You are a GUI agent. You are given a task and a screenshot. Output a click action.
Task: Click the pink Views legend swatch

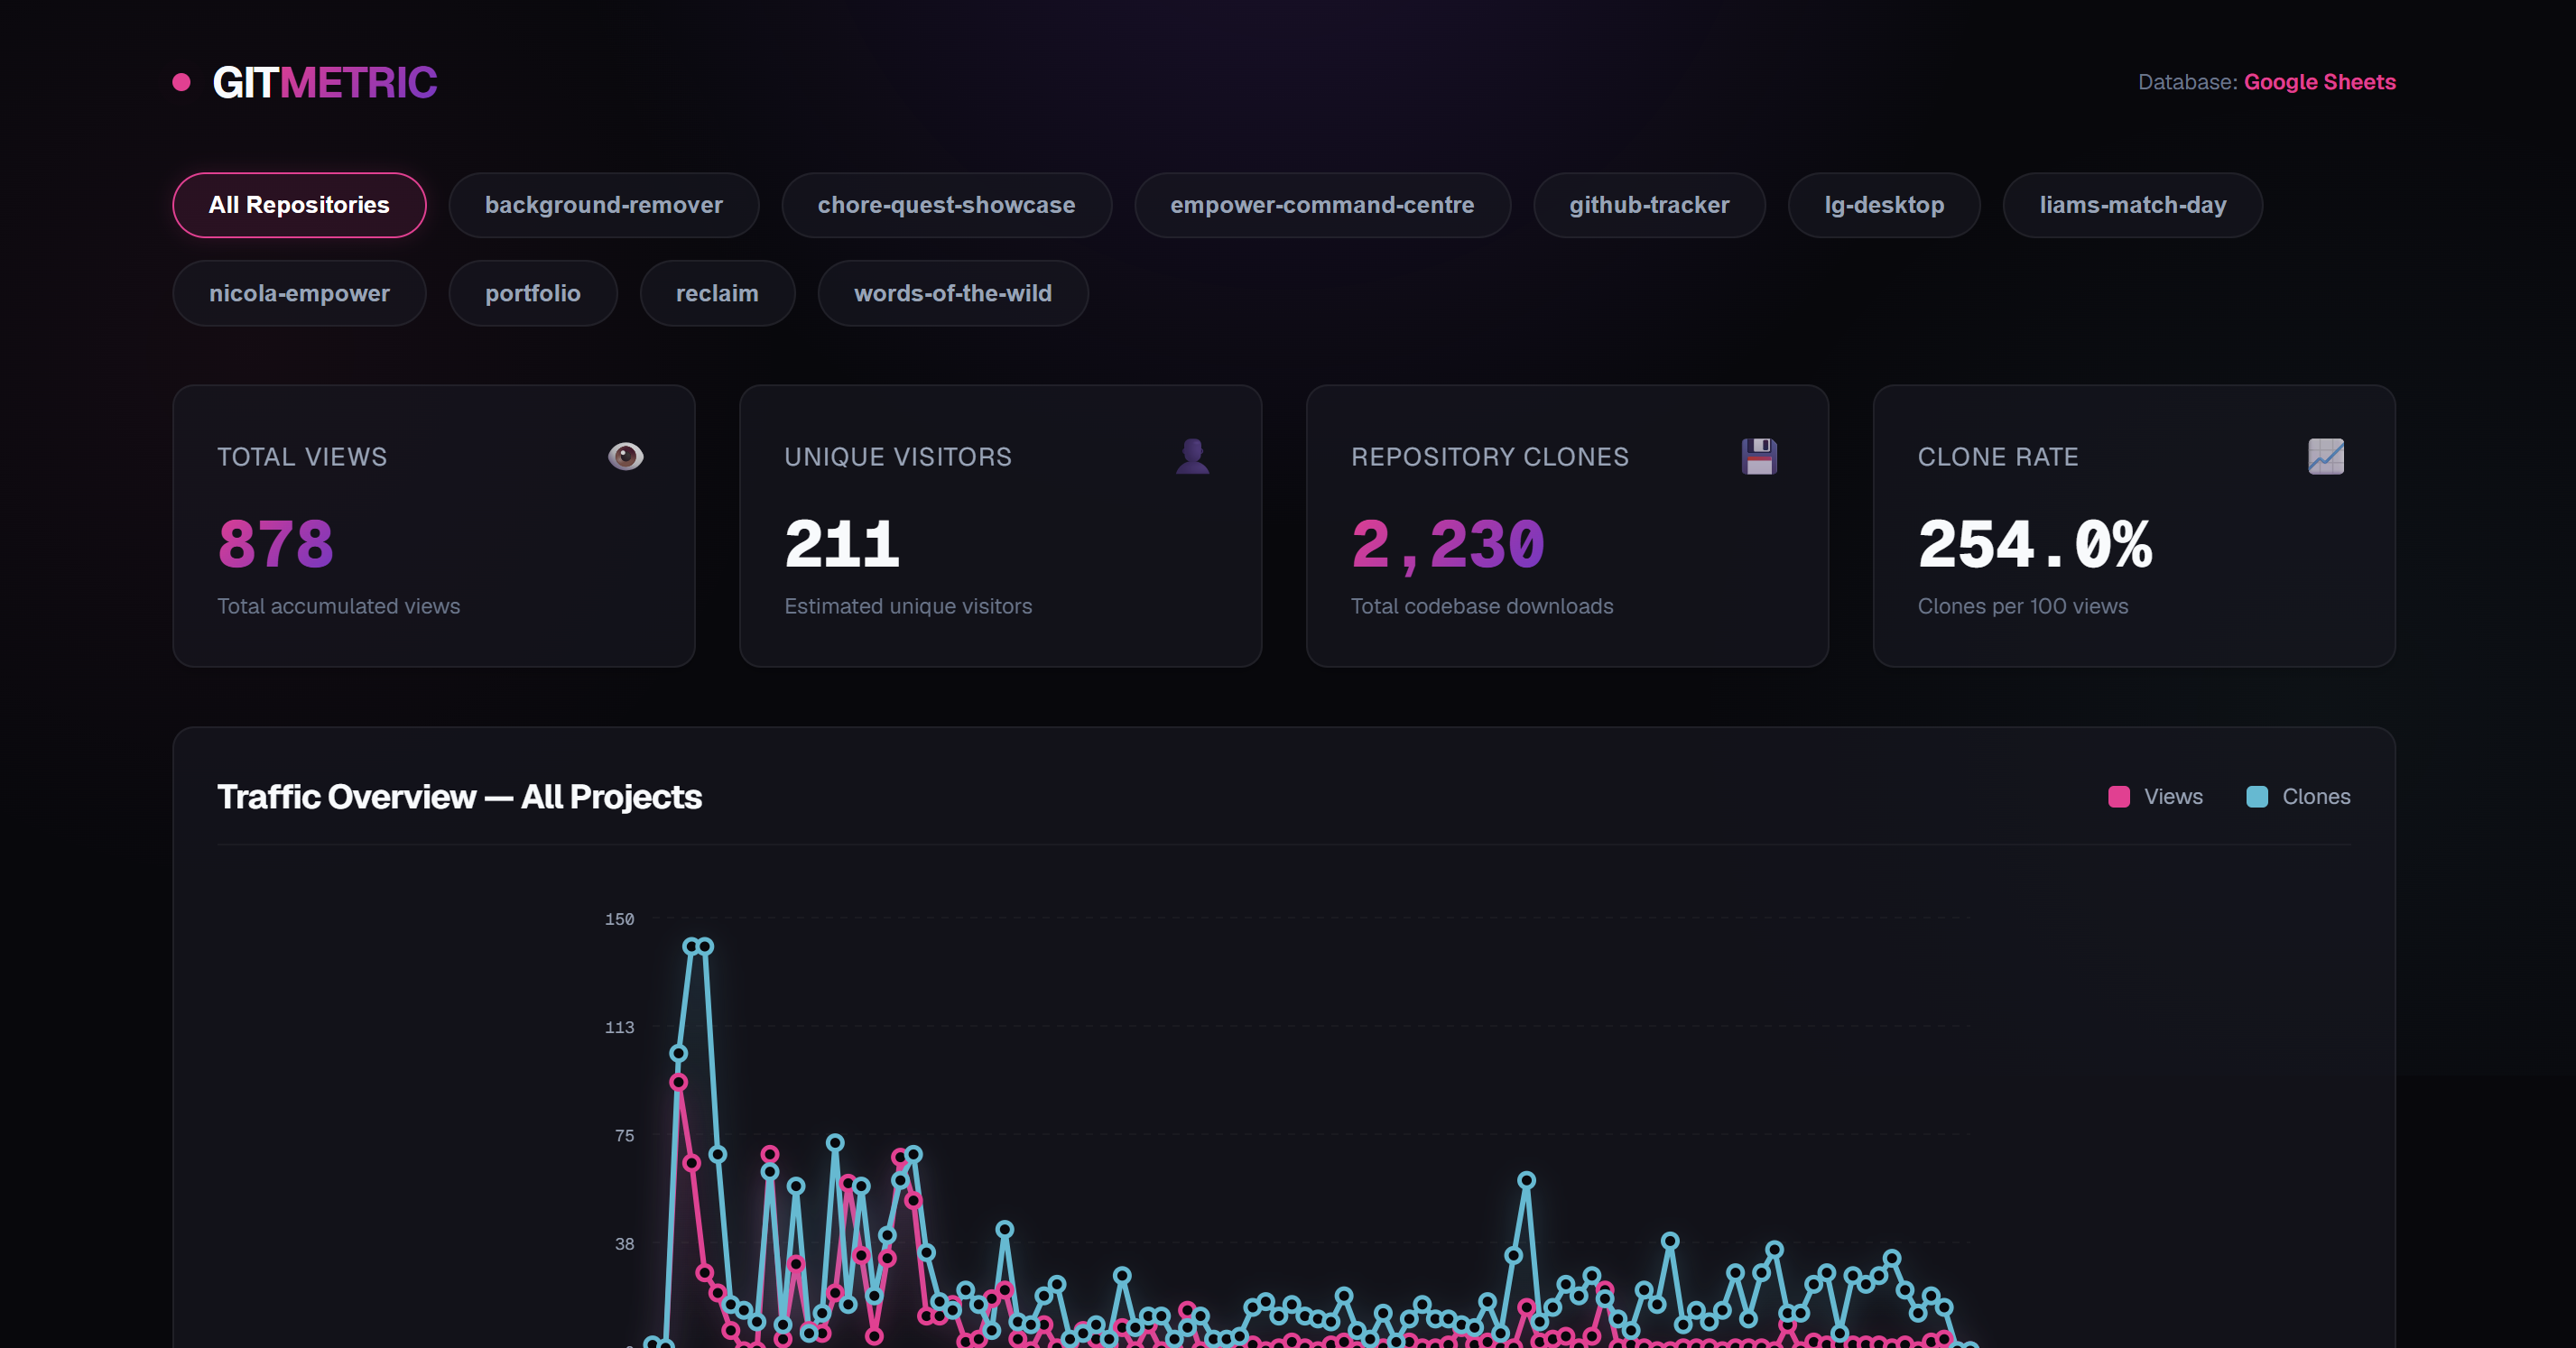point(2119,797)
